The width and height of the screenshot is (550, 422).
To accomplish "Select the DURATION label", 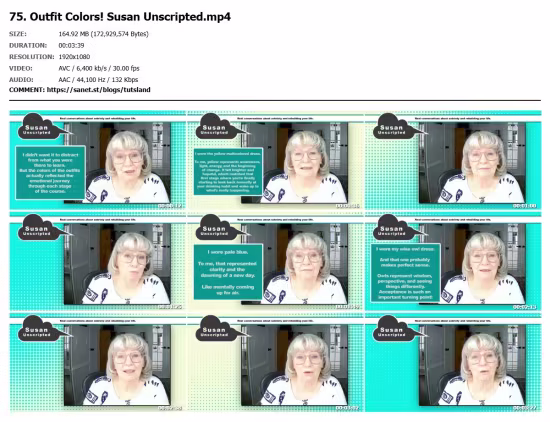I will pyautogui.click(x=28, y=45).
